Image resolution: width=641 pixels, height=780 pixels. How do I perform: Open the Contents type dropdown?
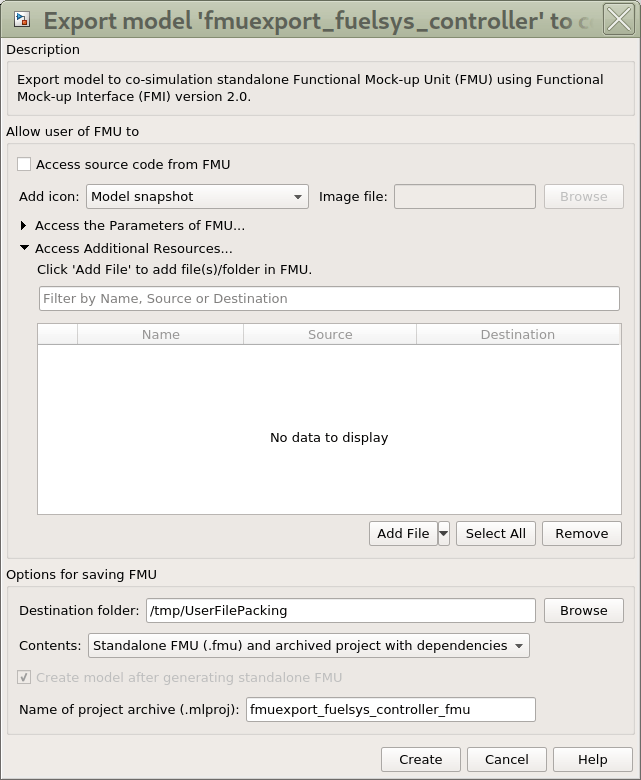[308, 646]
